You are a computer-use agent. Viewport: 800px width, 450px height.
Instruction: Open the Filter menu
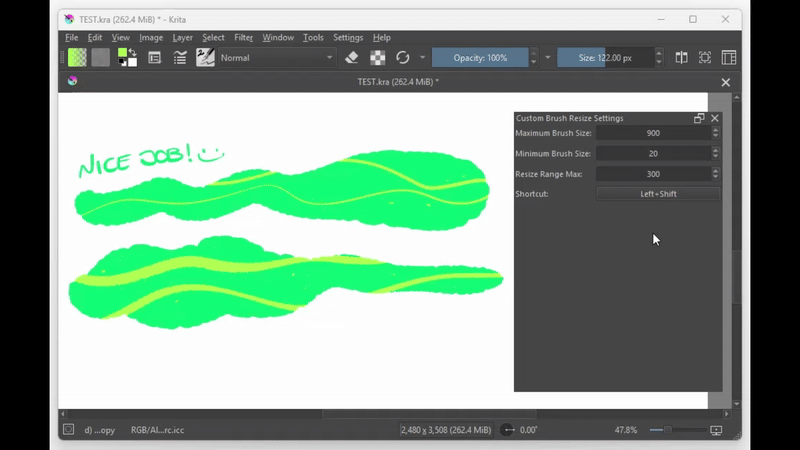coord(243,38)
